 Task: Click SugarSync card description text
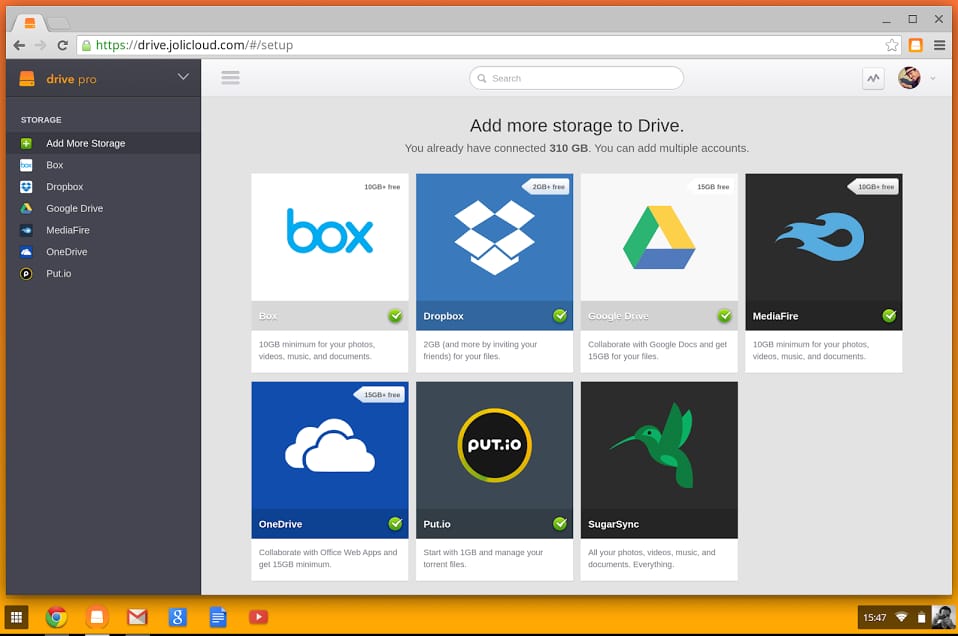pyautogui.click(x=651, y=558)
